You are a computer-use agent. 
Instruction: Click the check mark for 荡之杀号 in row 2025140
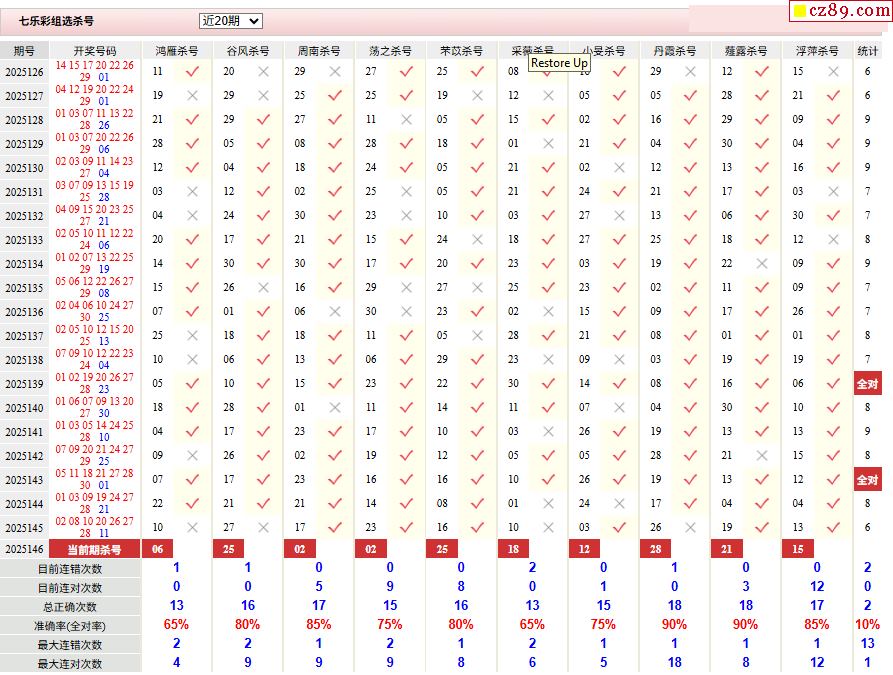coord(406,408)
